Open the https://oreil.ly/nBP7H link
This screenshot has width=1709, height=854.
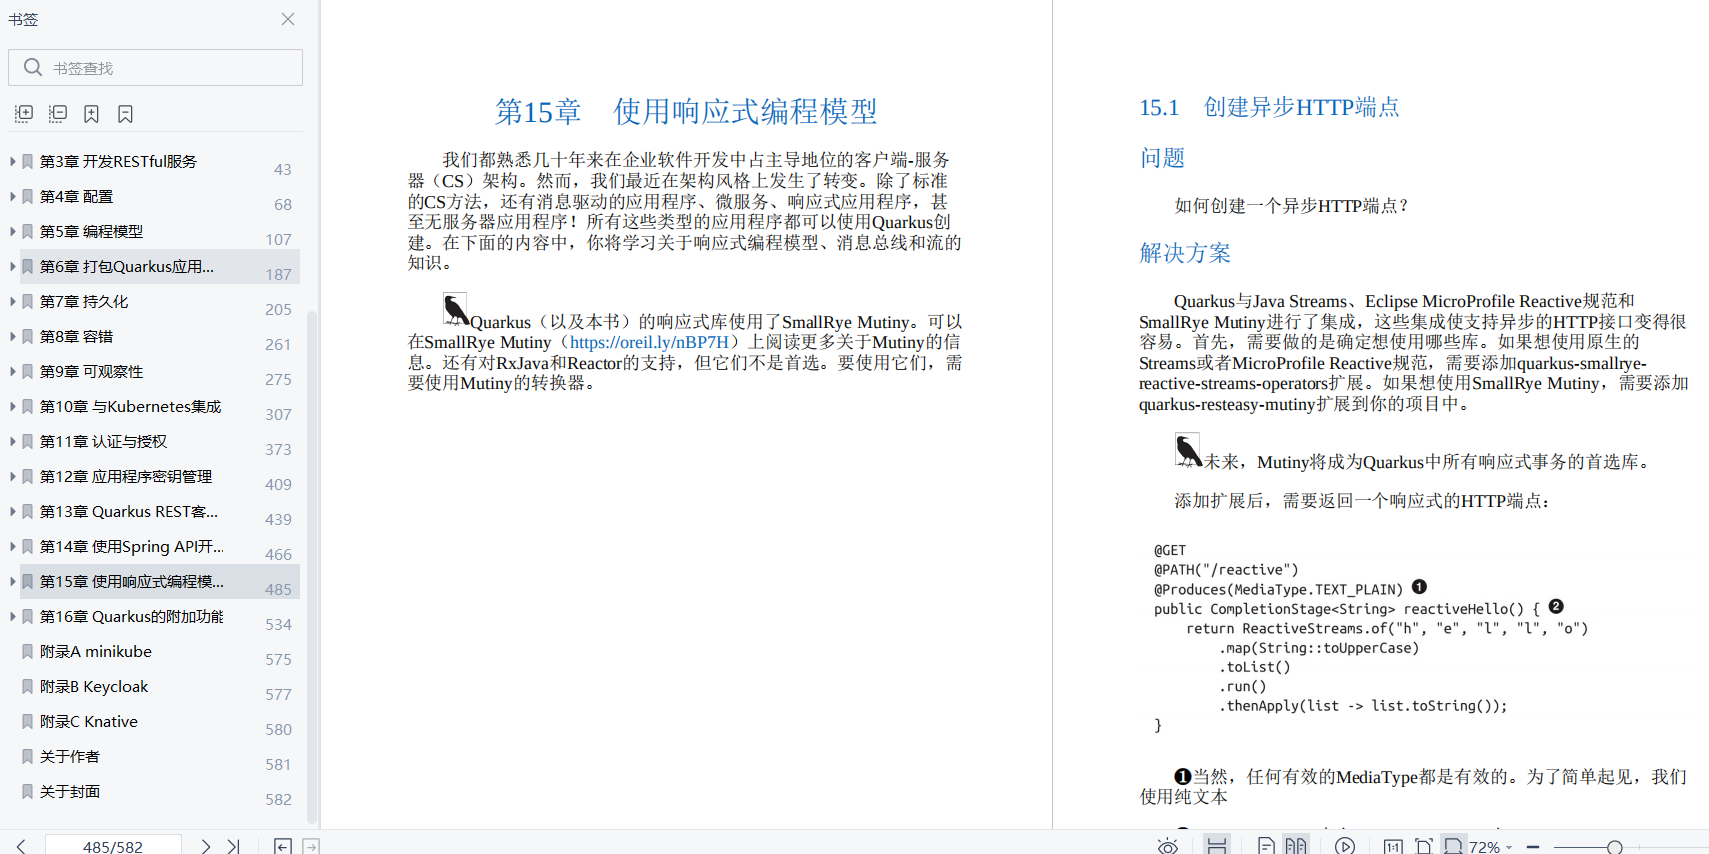point(649,342)
